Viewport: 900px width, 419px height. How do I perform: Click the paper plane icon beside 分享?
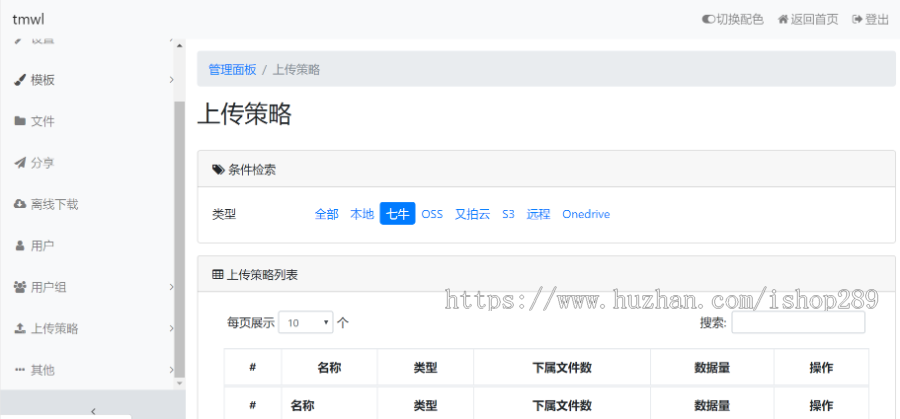[x=20, y=163]
